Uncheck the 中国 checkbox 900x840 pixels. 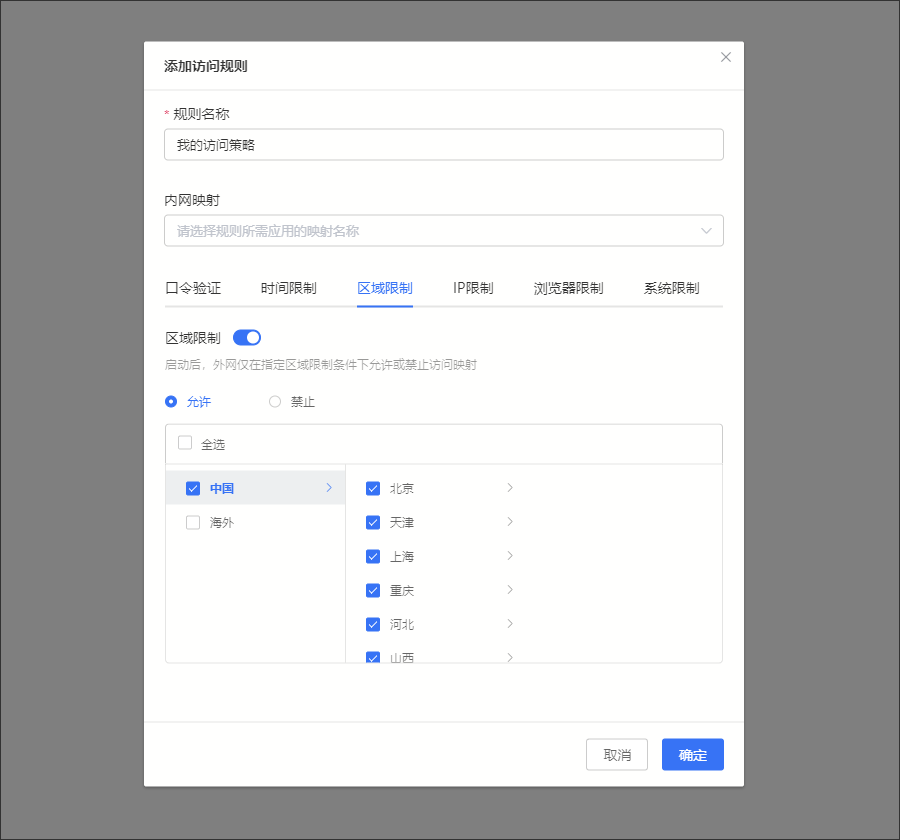pyautogui.click(x=193, y=489)
